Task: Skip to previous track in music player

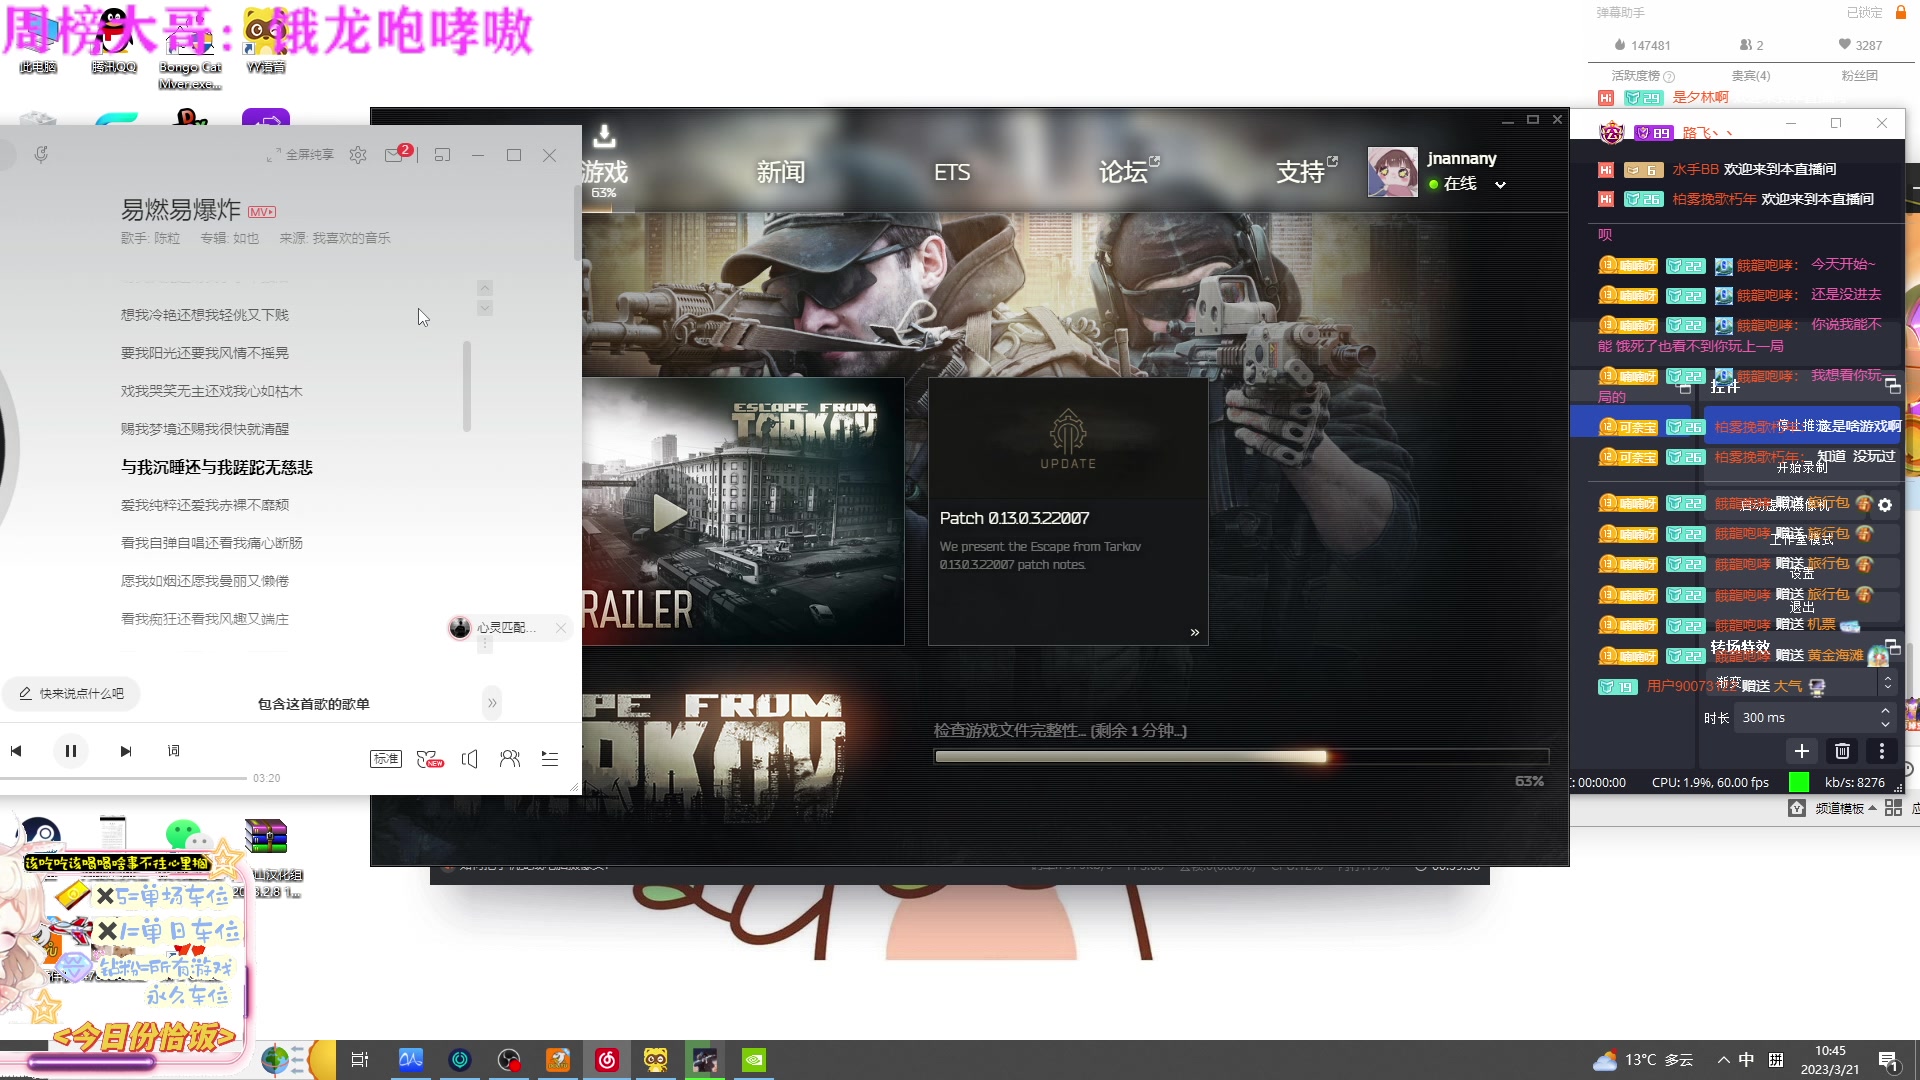Action: (16, 751)
